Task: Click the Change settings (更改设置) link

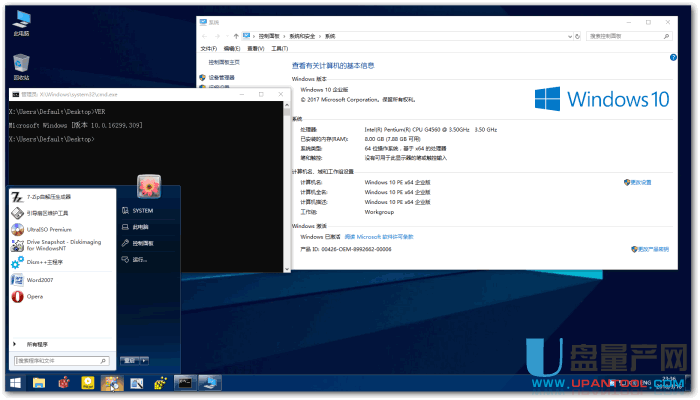Action: (640, 183)
